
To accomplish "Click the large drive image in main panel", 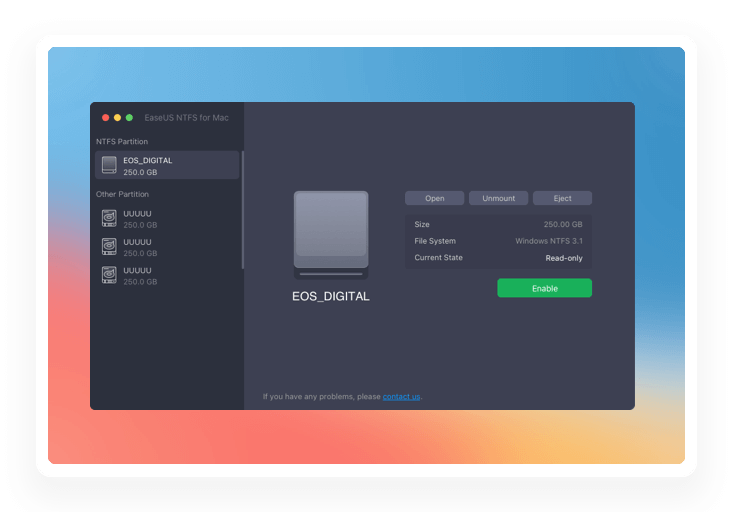I will (330, 234).
